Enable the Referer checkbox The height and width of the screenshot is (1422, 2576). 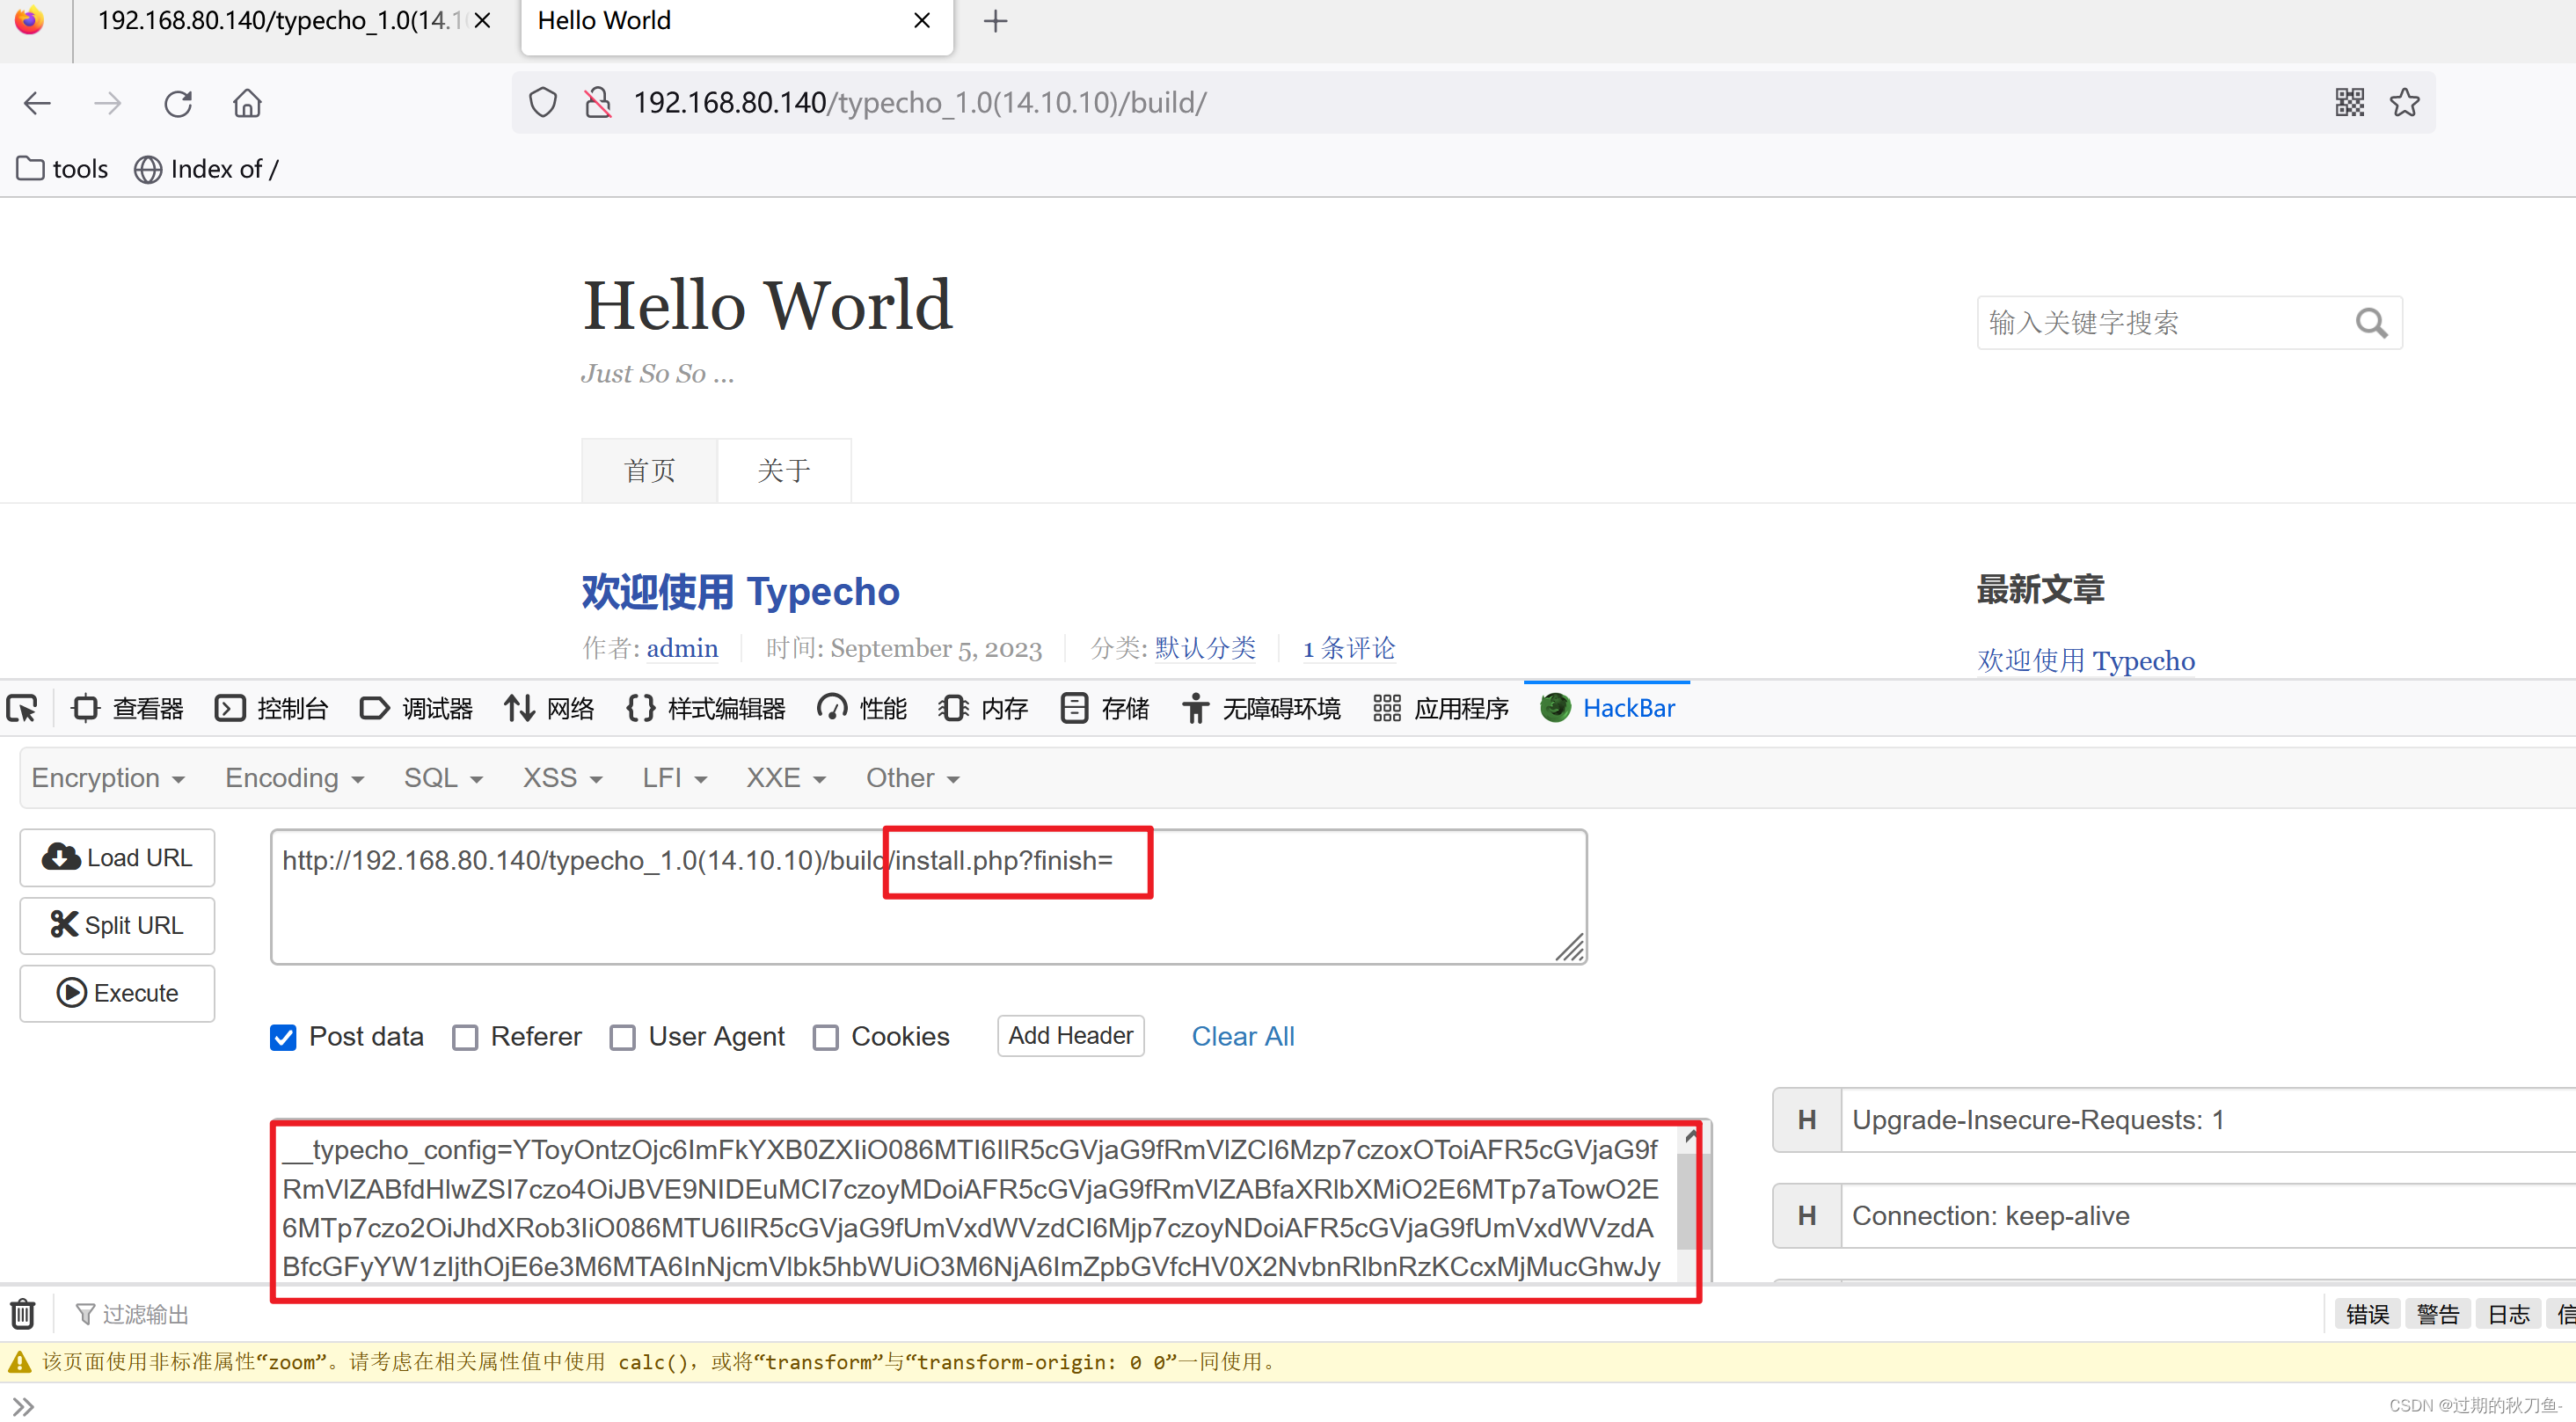pos(465,1037)
